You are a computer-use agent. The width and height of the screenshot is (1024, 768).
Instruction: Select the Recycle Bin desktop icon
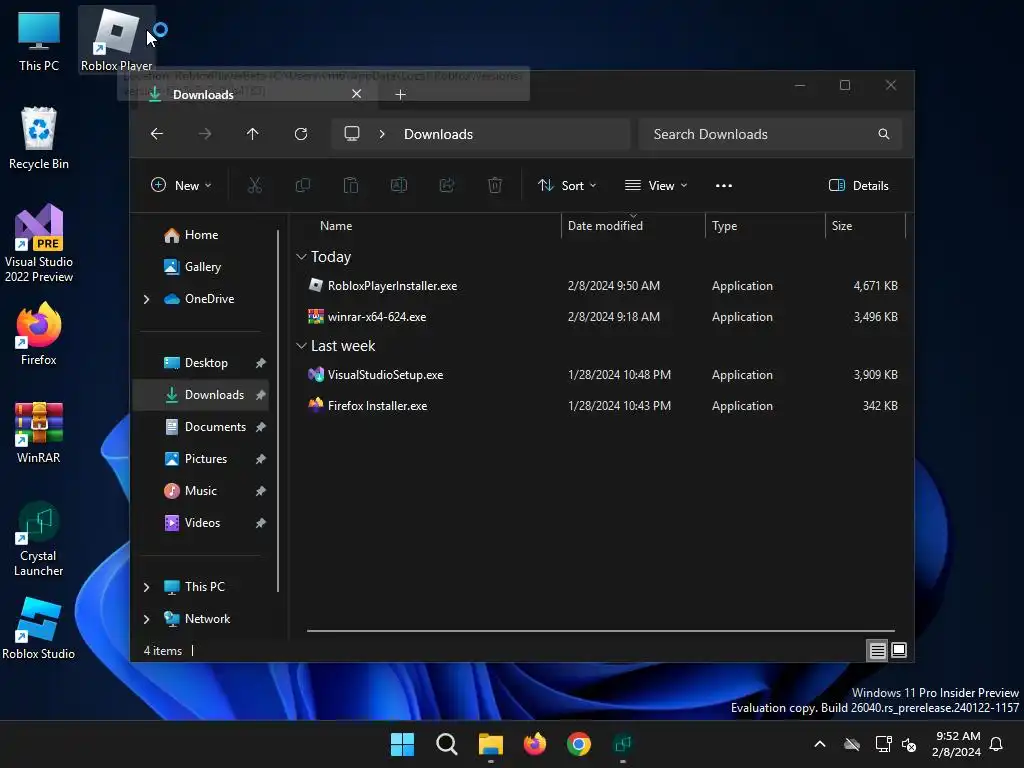click(39, 138)
